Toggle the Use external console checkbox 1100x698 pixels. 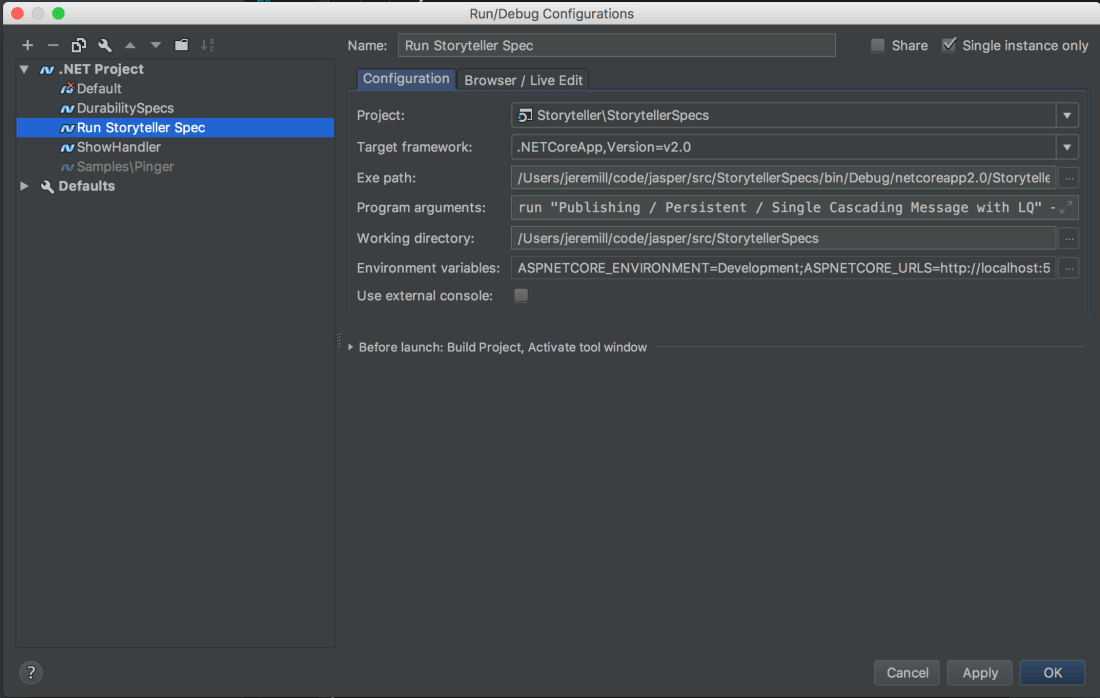point(520,296)
